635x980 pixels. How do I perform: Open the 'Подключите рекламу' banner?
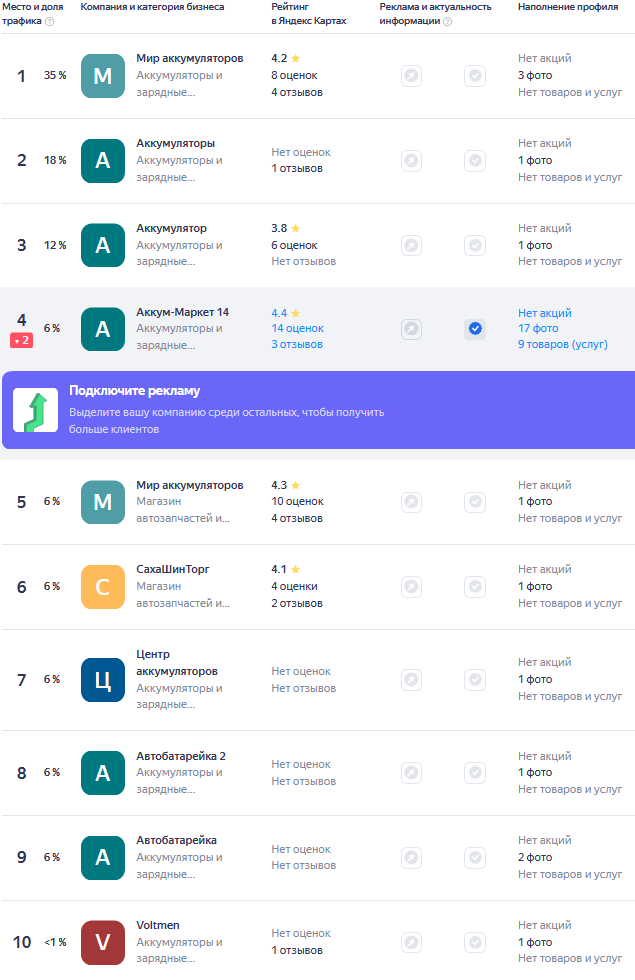318,410
